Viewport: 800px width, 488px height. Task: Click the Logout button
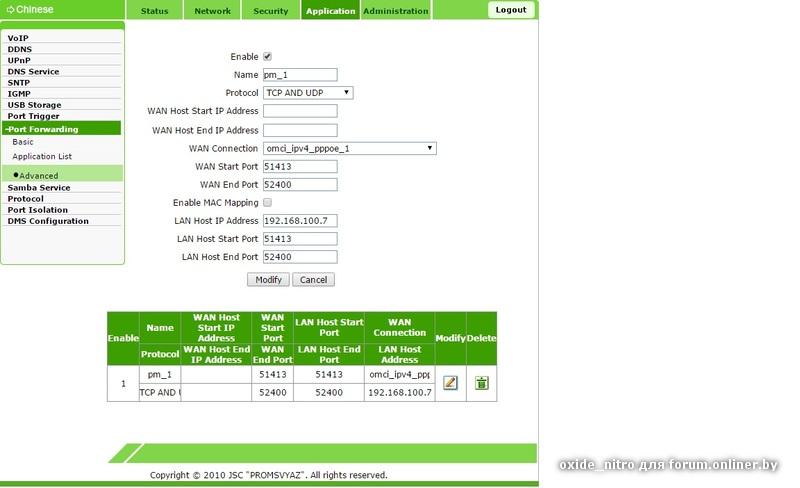(x=511, y=10)
